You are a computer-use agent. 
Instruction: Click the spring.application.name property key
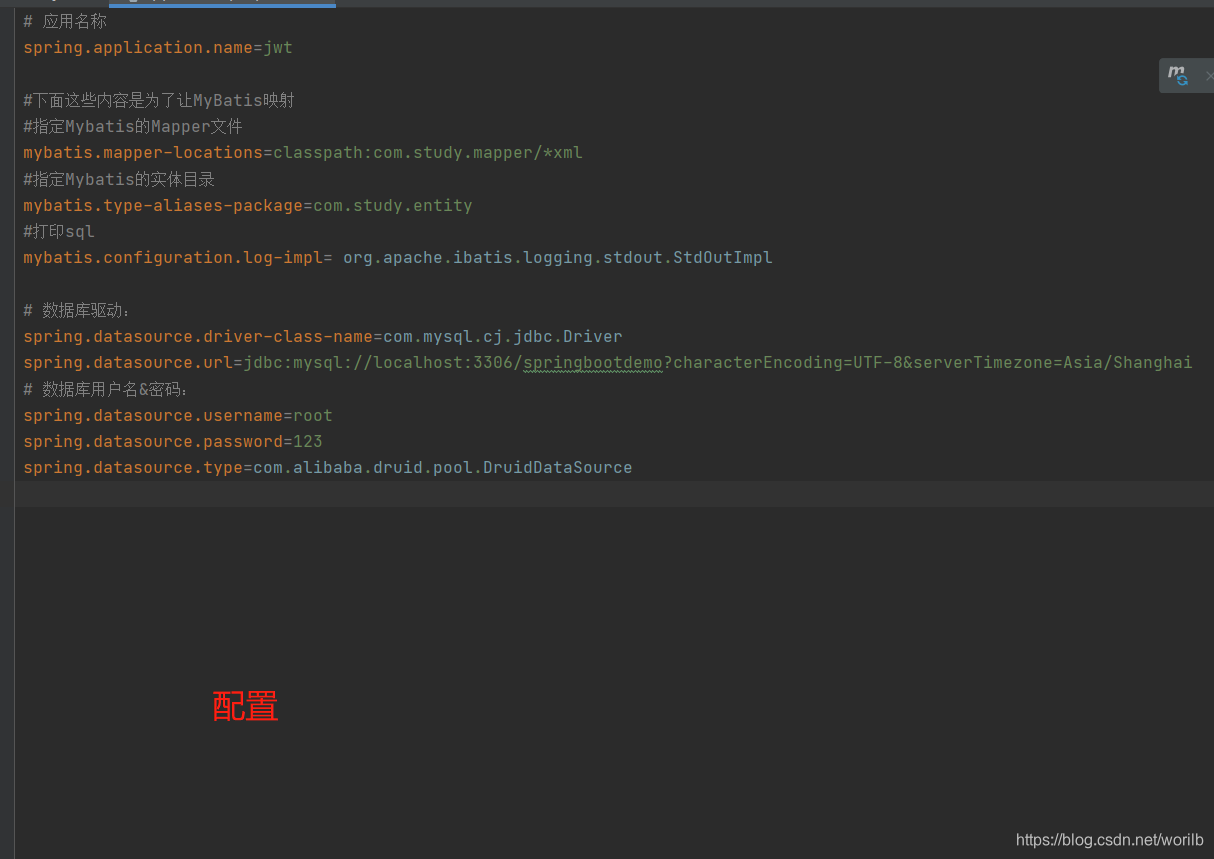[138, 47]
